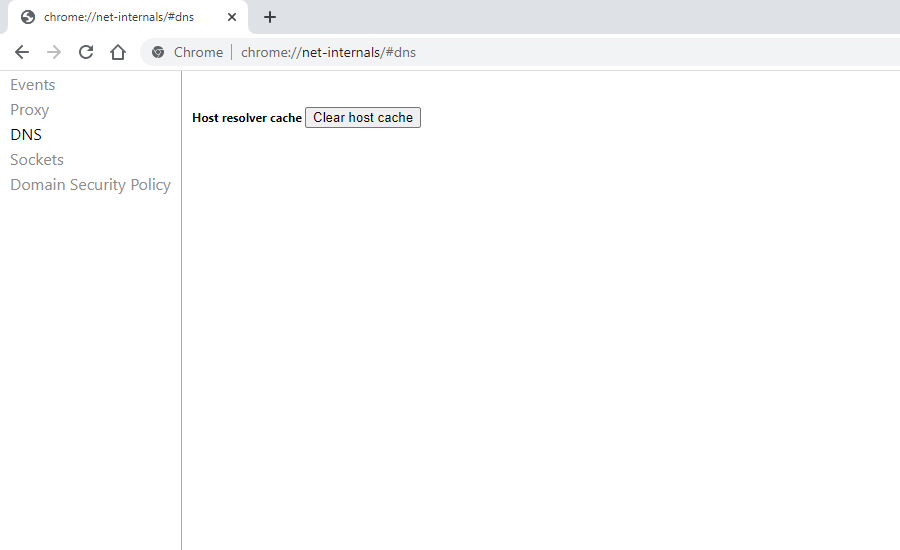Select DNS in the sidebar
Image resolution: width=900 pixels, height=550 pixels.
26,135
